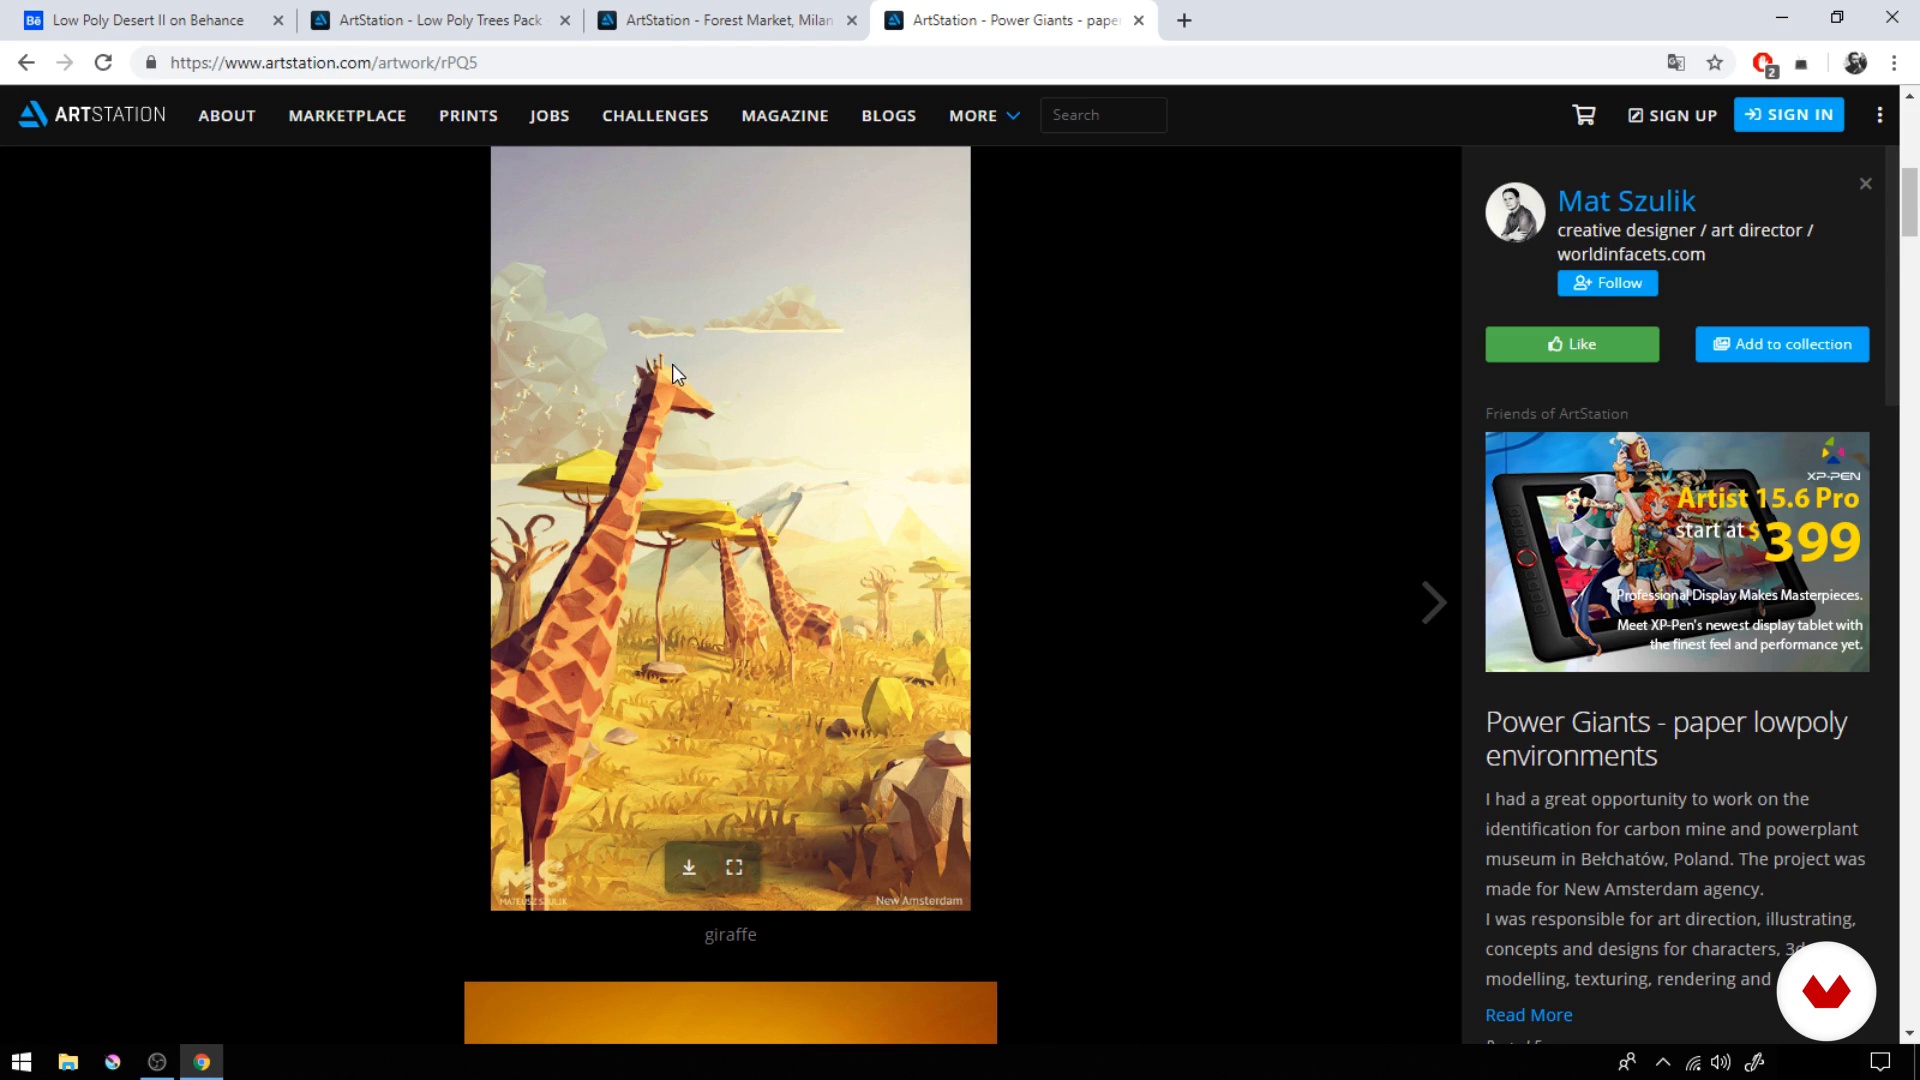Bookmark this page with the star

[1715, 63]
